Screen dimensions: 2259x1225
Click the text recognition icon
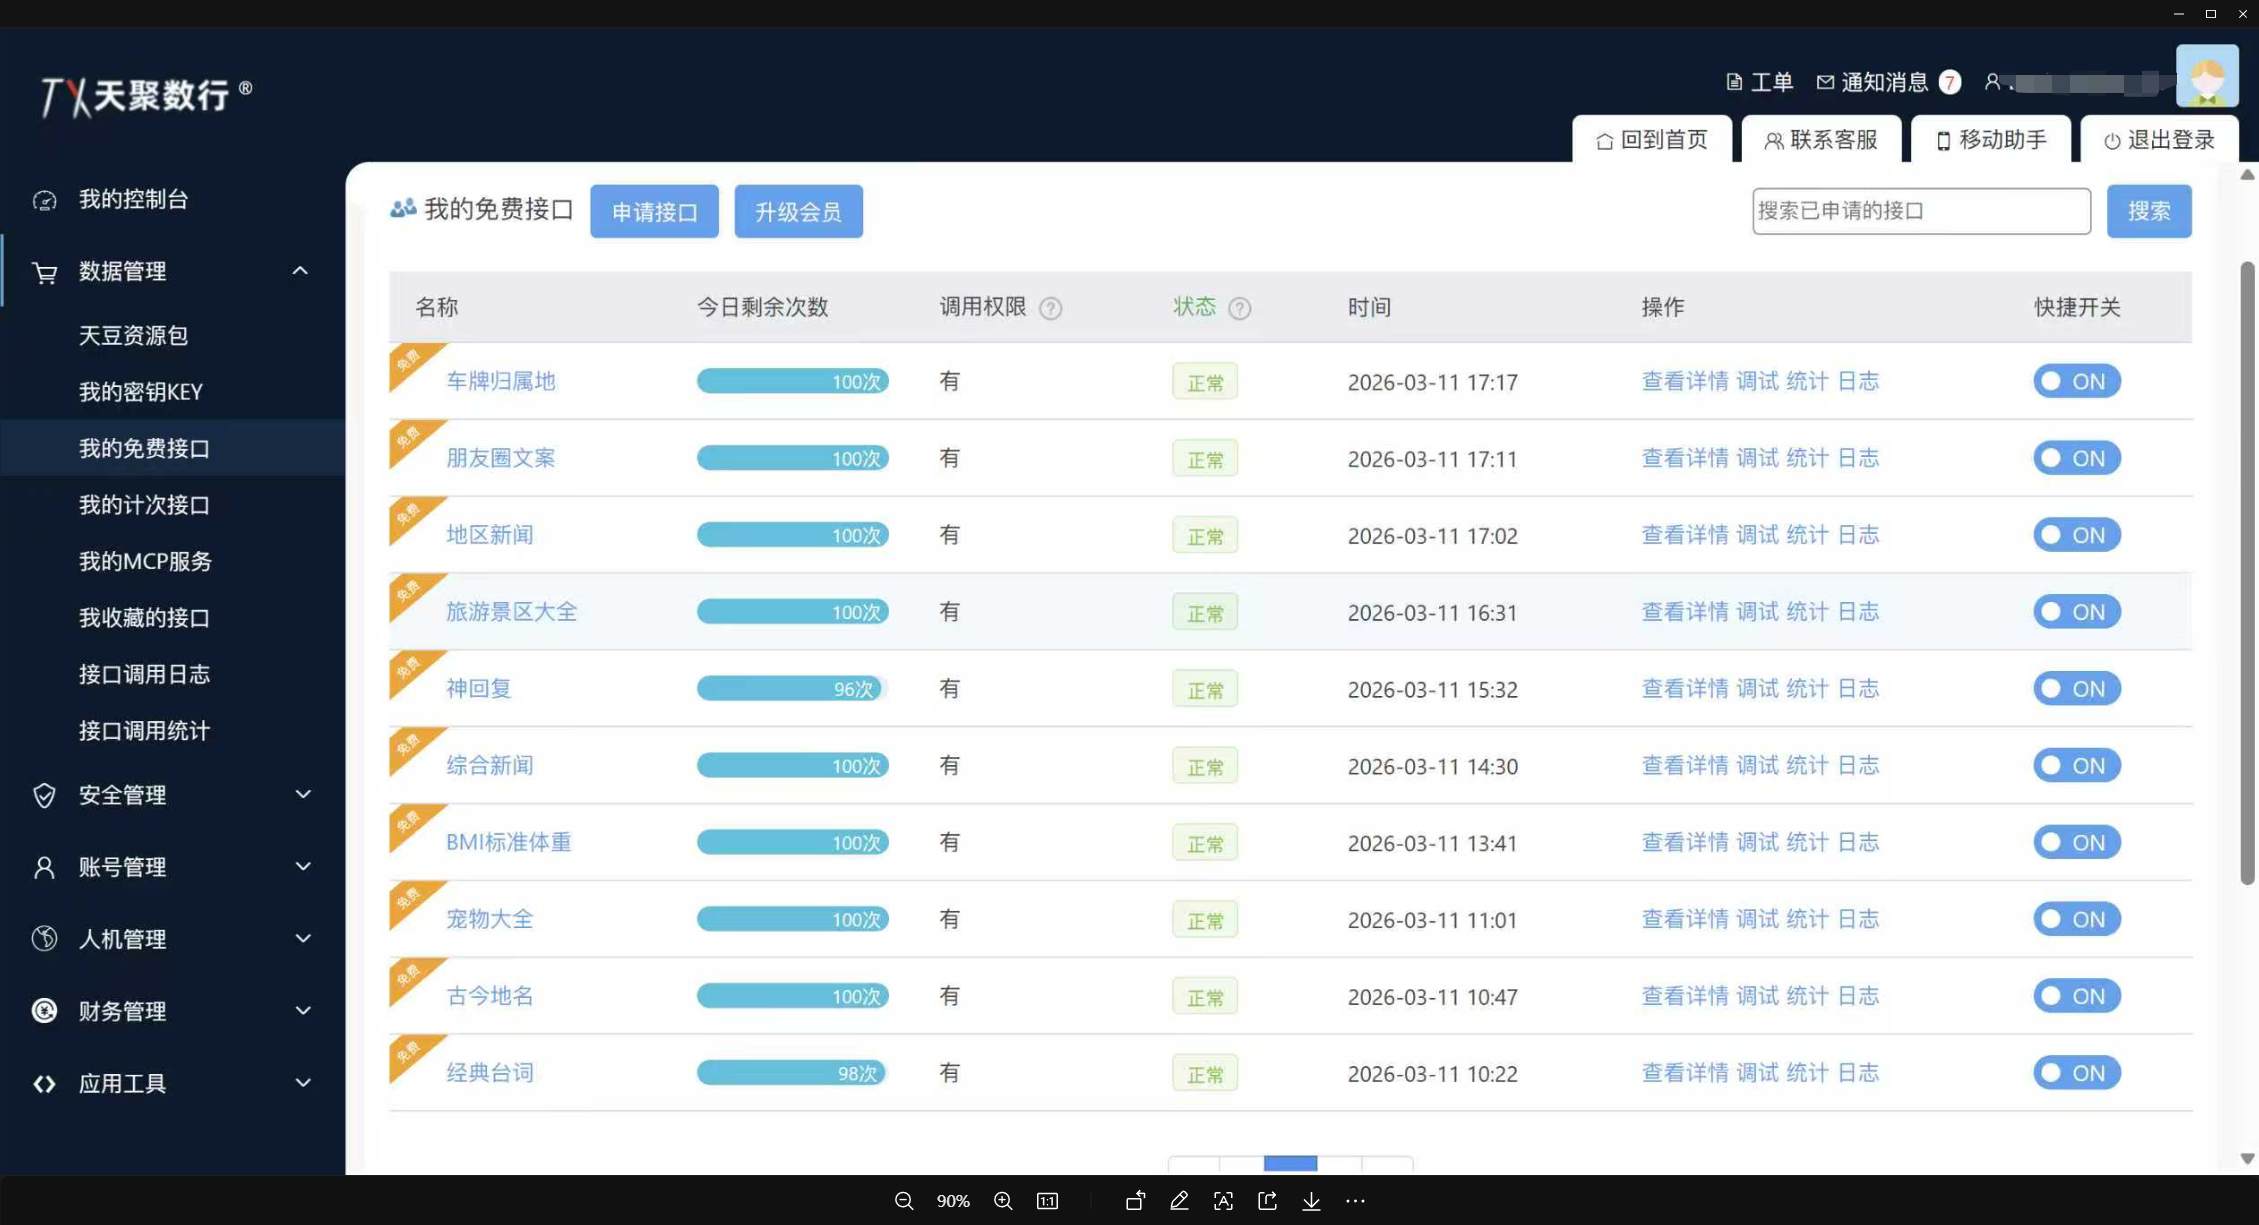pos(1223,1201)
